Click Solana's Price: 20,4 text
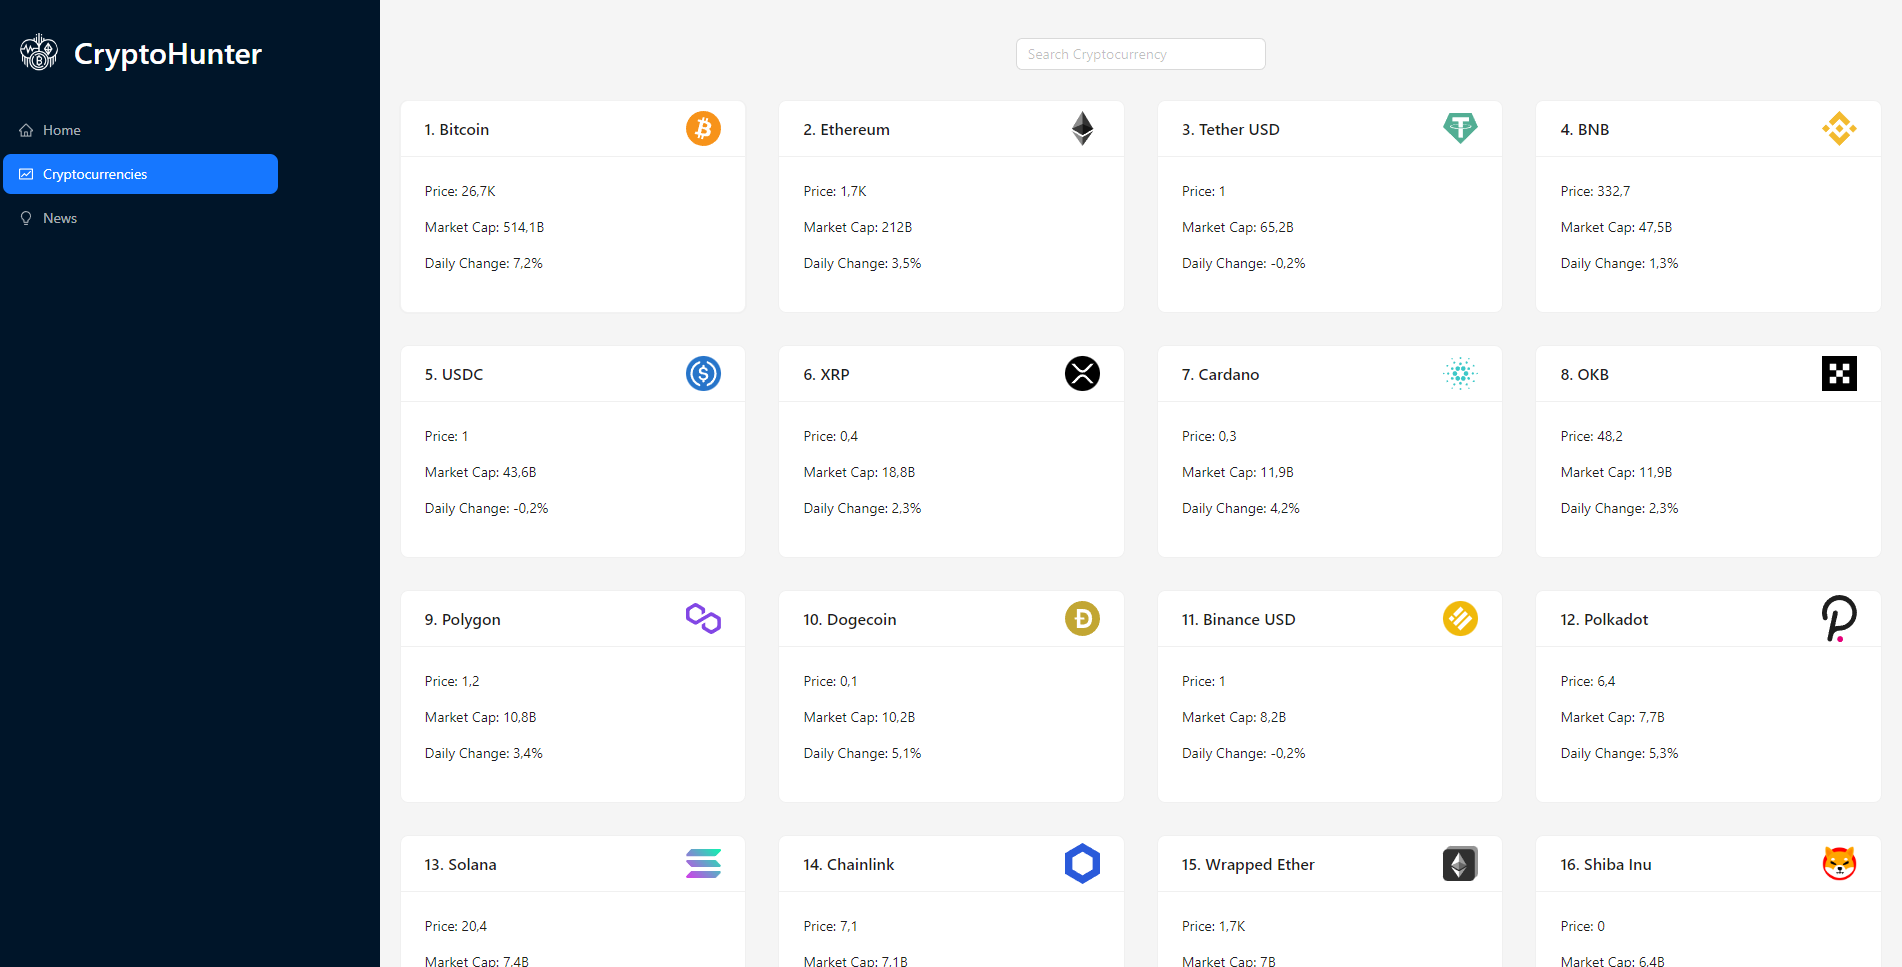Screen dimensions: 1902x967 [x=455, y=926]
